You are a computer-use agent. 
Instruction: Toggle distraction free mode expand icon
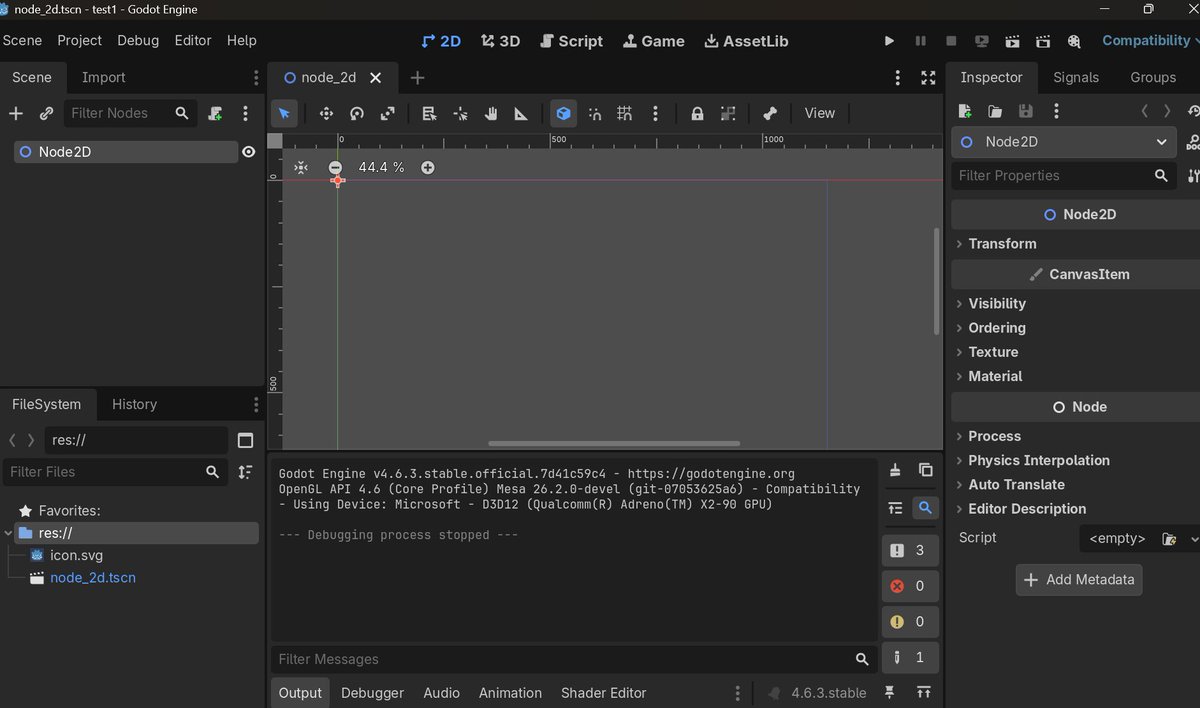pyautogui.click(x=928, y=77)
